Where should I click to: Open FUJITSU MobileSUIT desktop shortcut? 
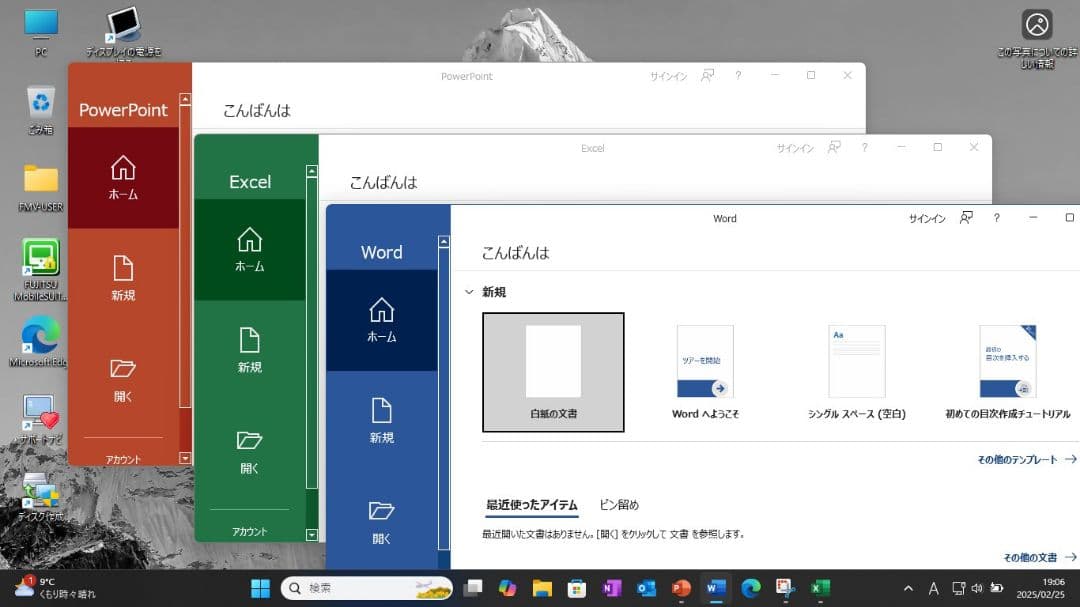tap(41, 269)
